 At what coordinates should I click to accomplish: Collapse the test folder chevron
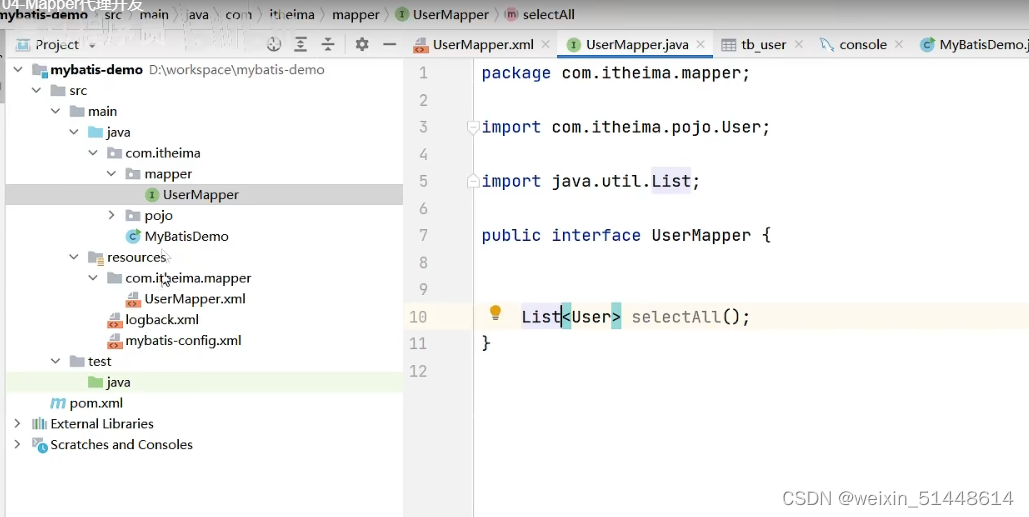pyautogui.click(x=56, y=361)
